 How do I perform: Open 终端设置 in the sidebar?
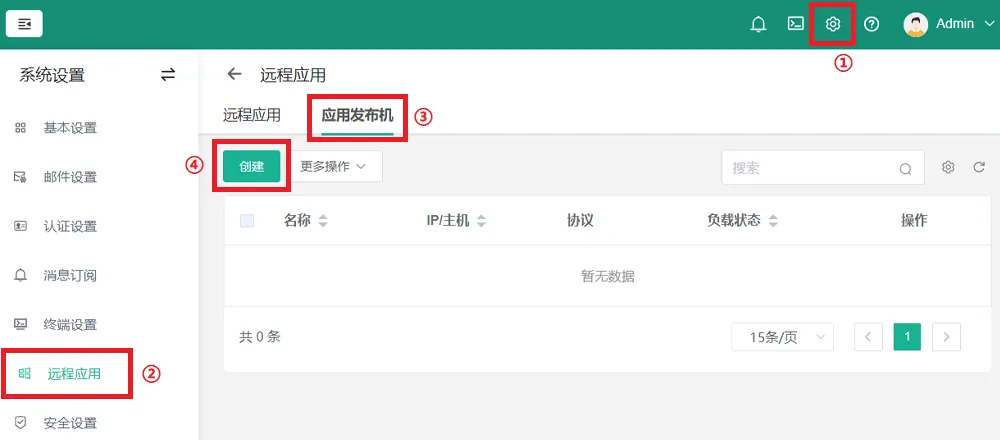tap(70, 325)
